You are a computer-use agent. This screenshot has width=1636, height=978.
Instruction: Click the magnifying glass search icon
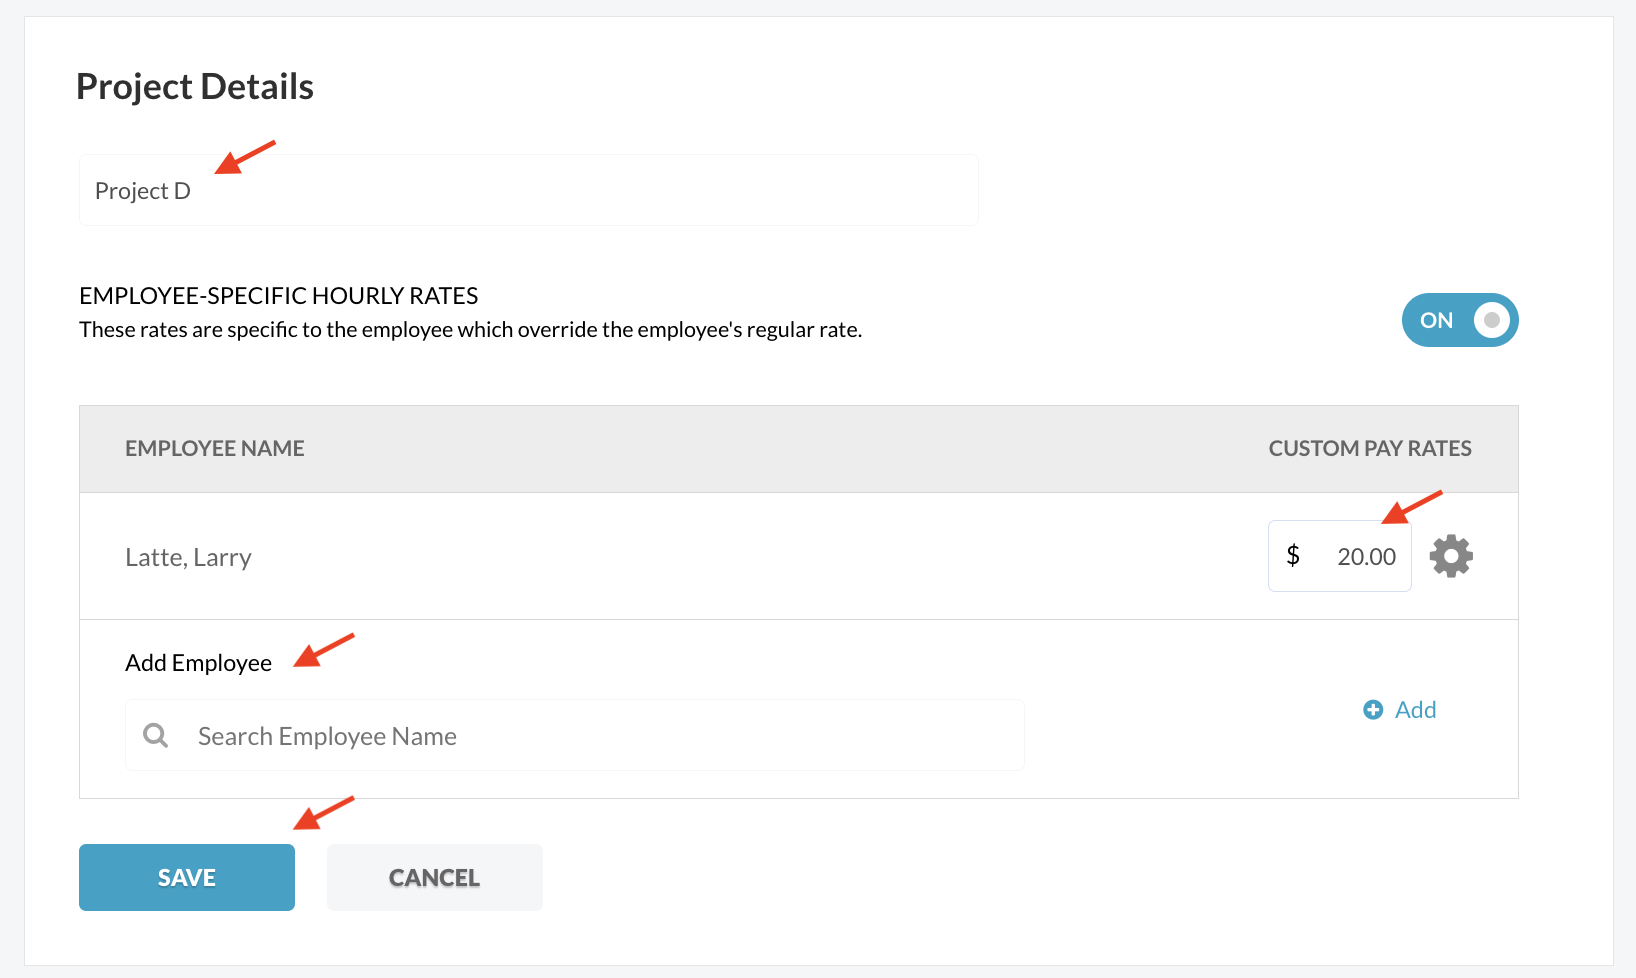(x=156, y=736)
